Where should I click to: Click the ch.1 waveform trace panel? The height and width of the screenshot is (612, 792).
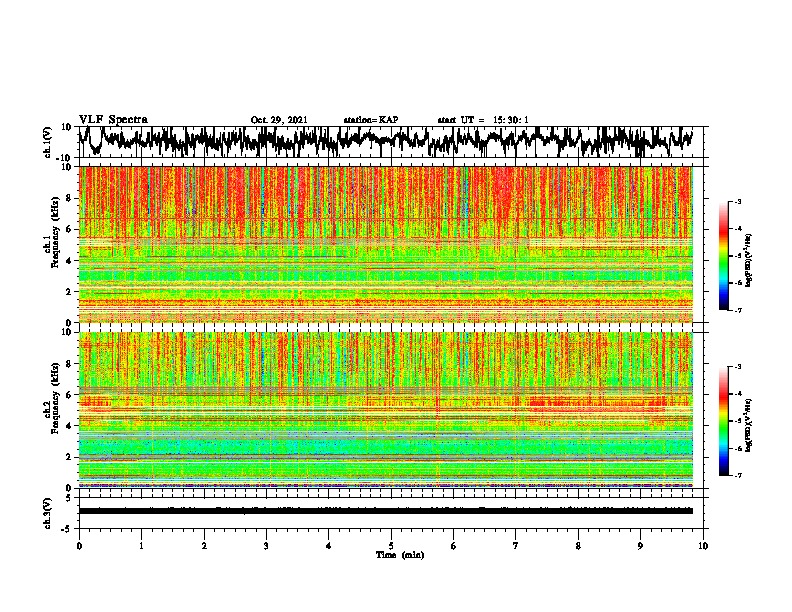pos(391,142)
